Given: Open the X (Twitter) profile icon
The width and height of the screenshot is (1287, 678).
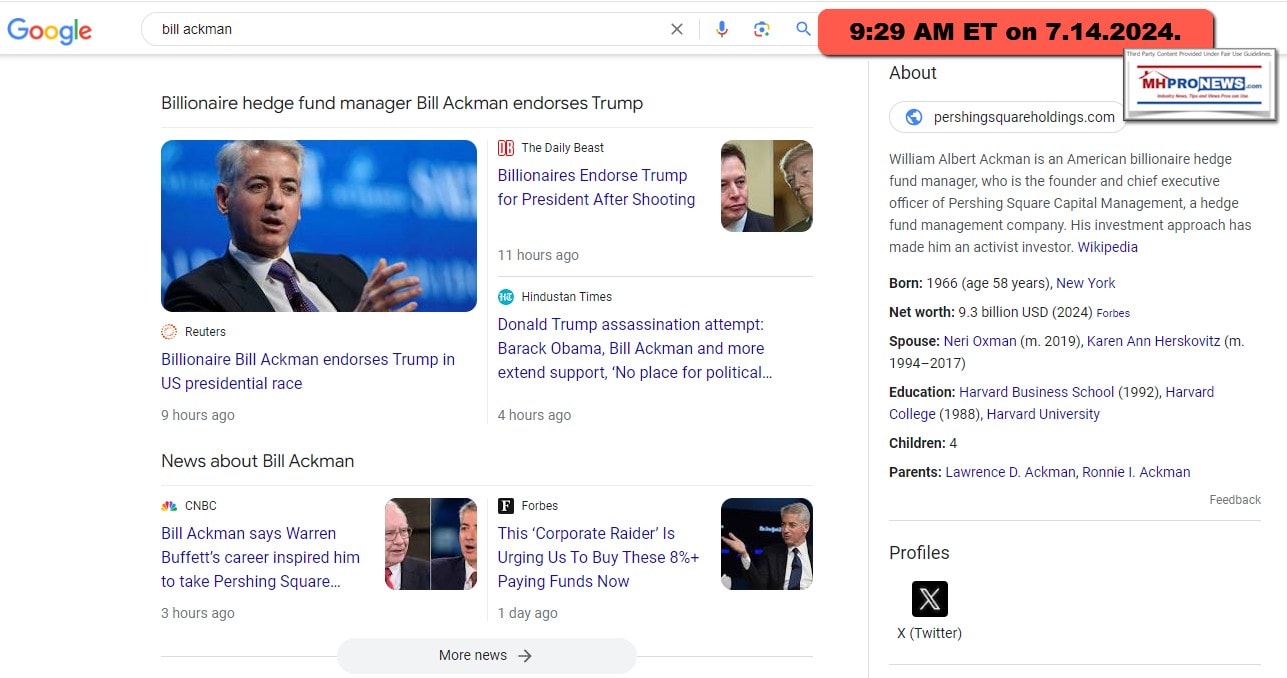Looking at the screenshot, I should (x=930, y=599).
